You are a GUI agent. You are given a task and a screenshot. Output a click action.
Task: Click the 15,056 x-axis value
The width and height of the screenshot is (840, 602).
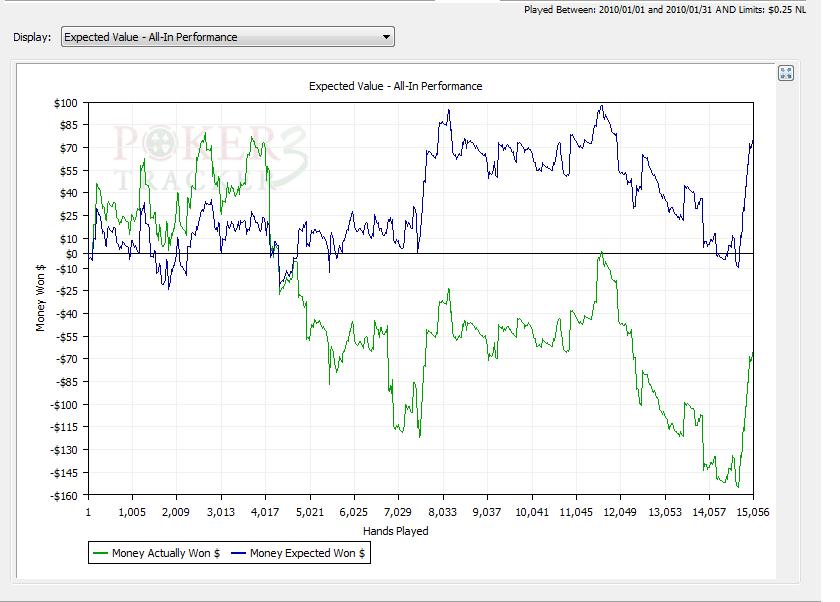[x=753, y=512]
